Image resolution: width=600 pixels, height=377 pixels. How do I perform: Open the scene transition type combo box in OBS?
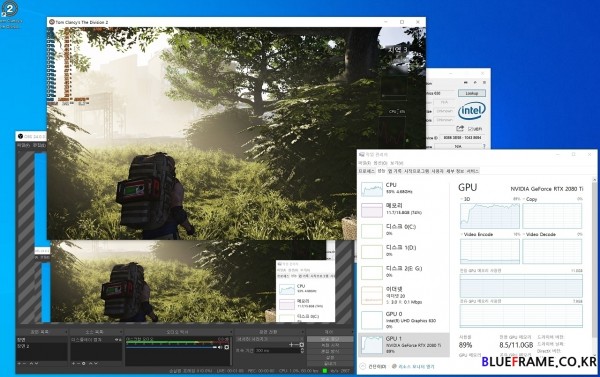(270, 339)
